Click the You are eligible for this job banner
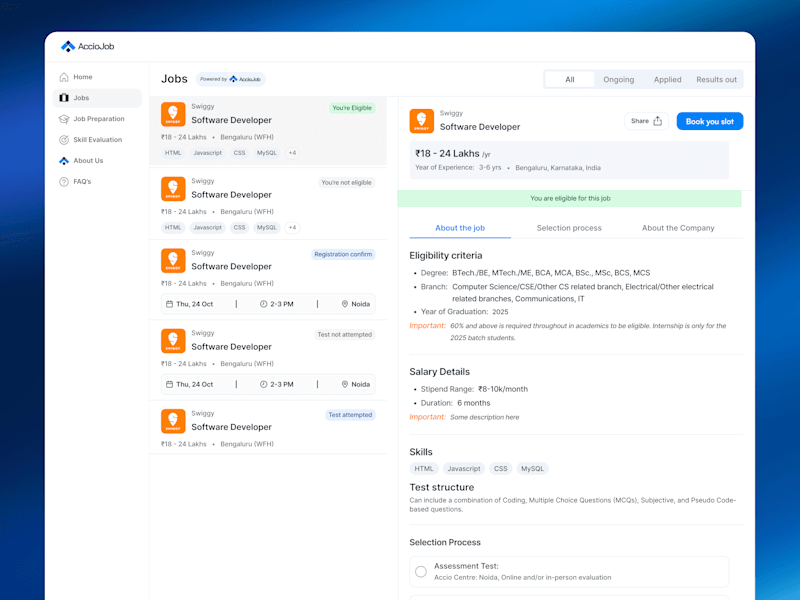 pyautogui.click(x=569, y=198)
